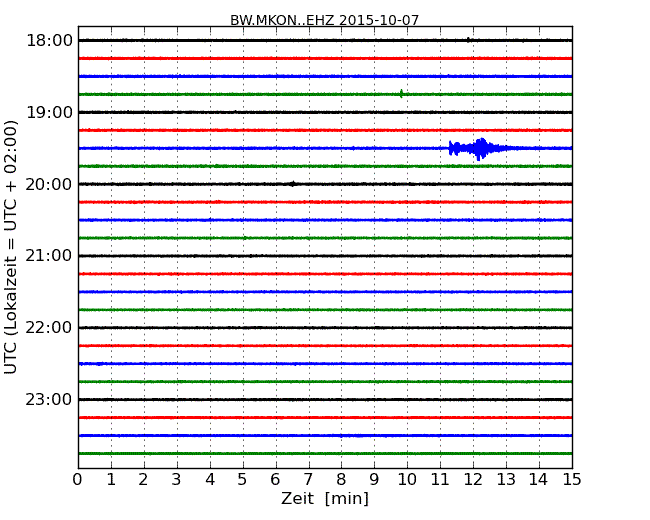650x520 pixels.
Task: Select the 18:00 label on the time axis
Action: coord(49,41)
